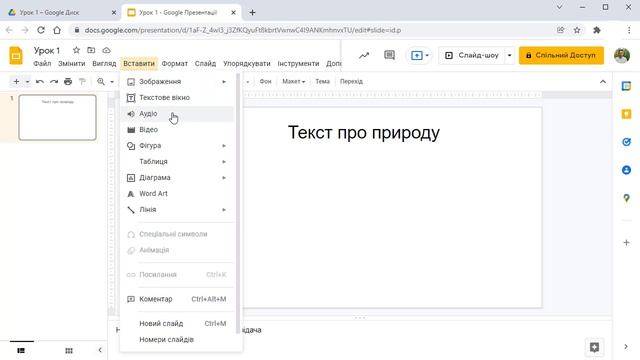Click the Explore button at bottom right
The height and width of the screenshot is (360, 640).
[594, 347]
